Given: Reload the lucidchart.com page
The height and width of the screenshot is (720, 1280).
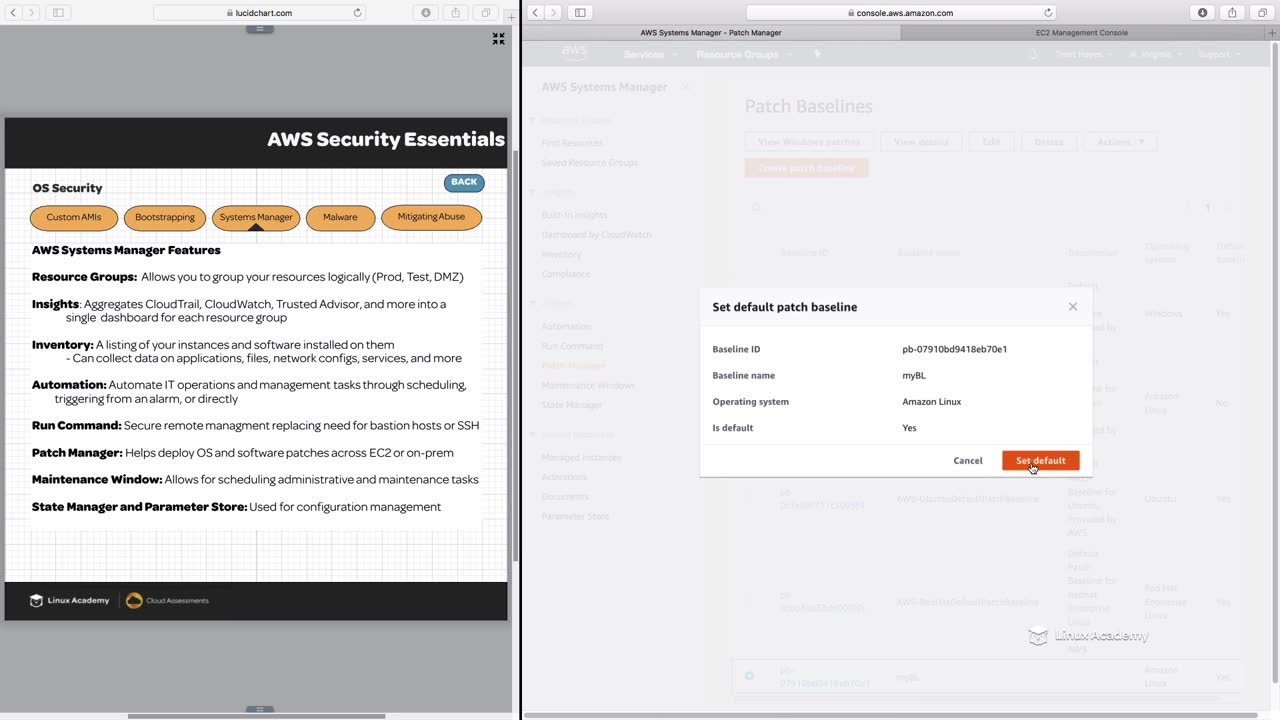Looking at the screenshot, I should tap(357, 13).
